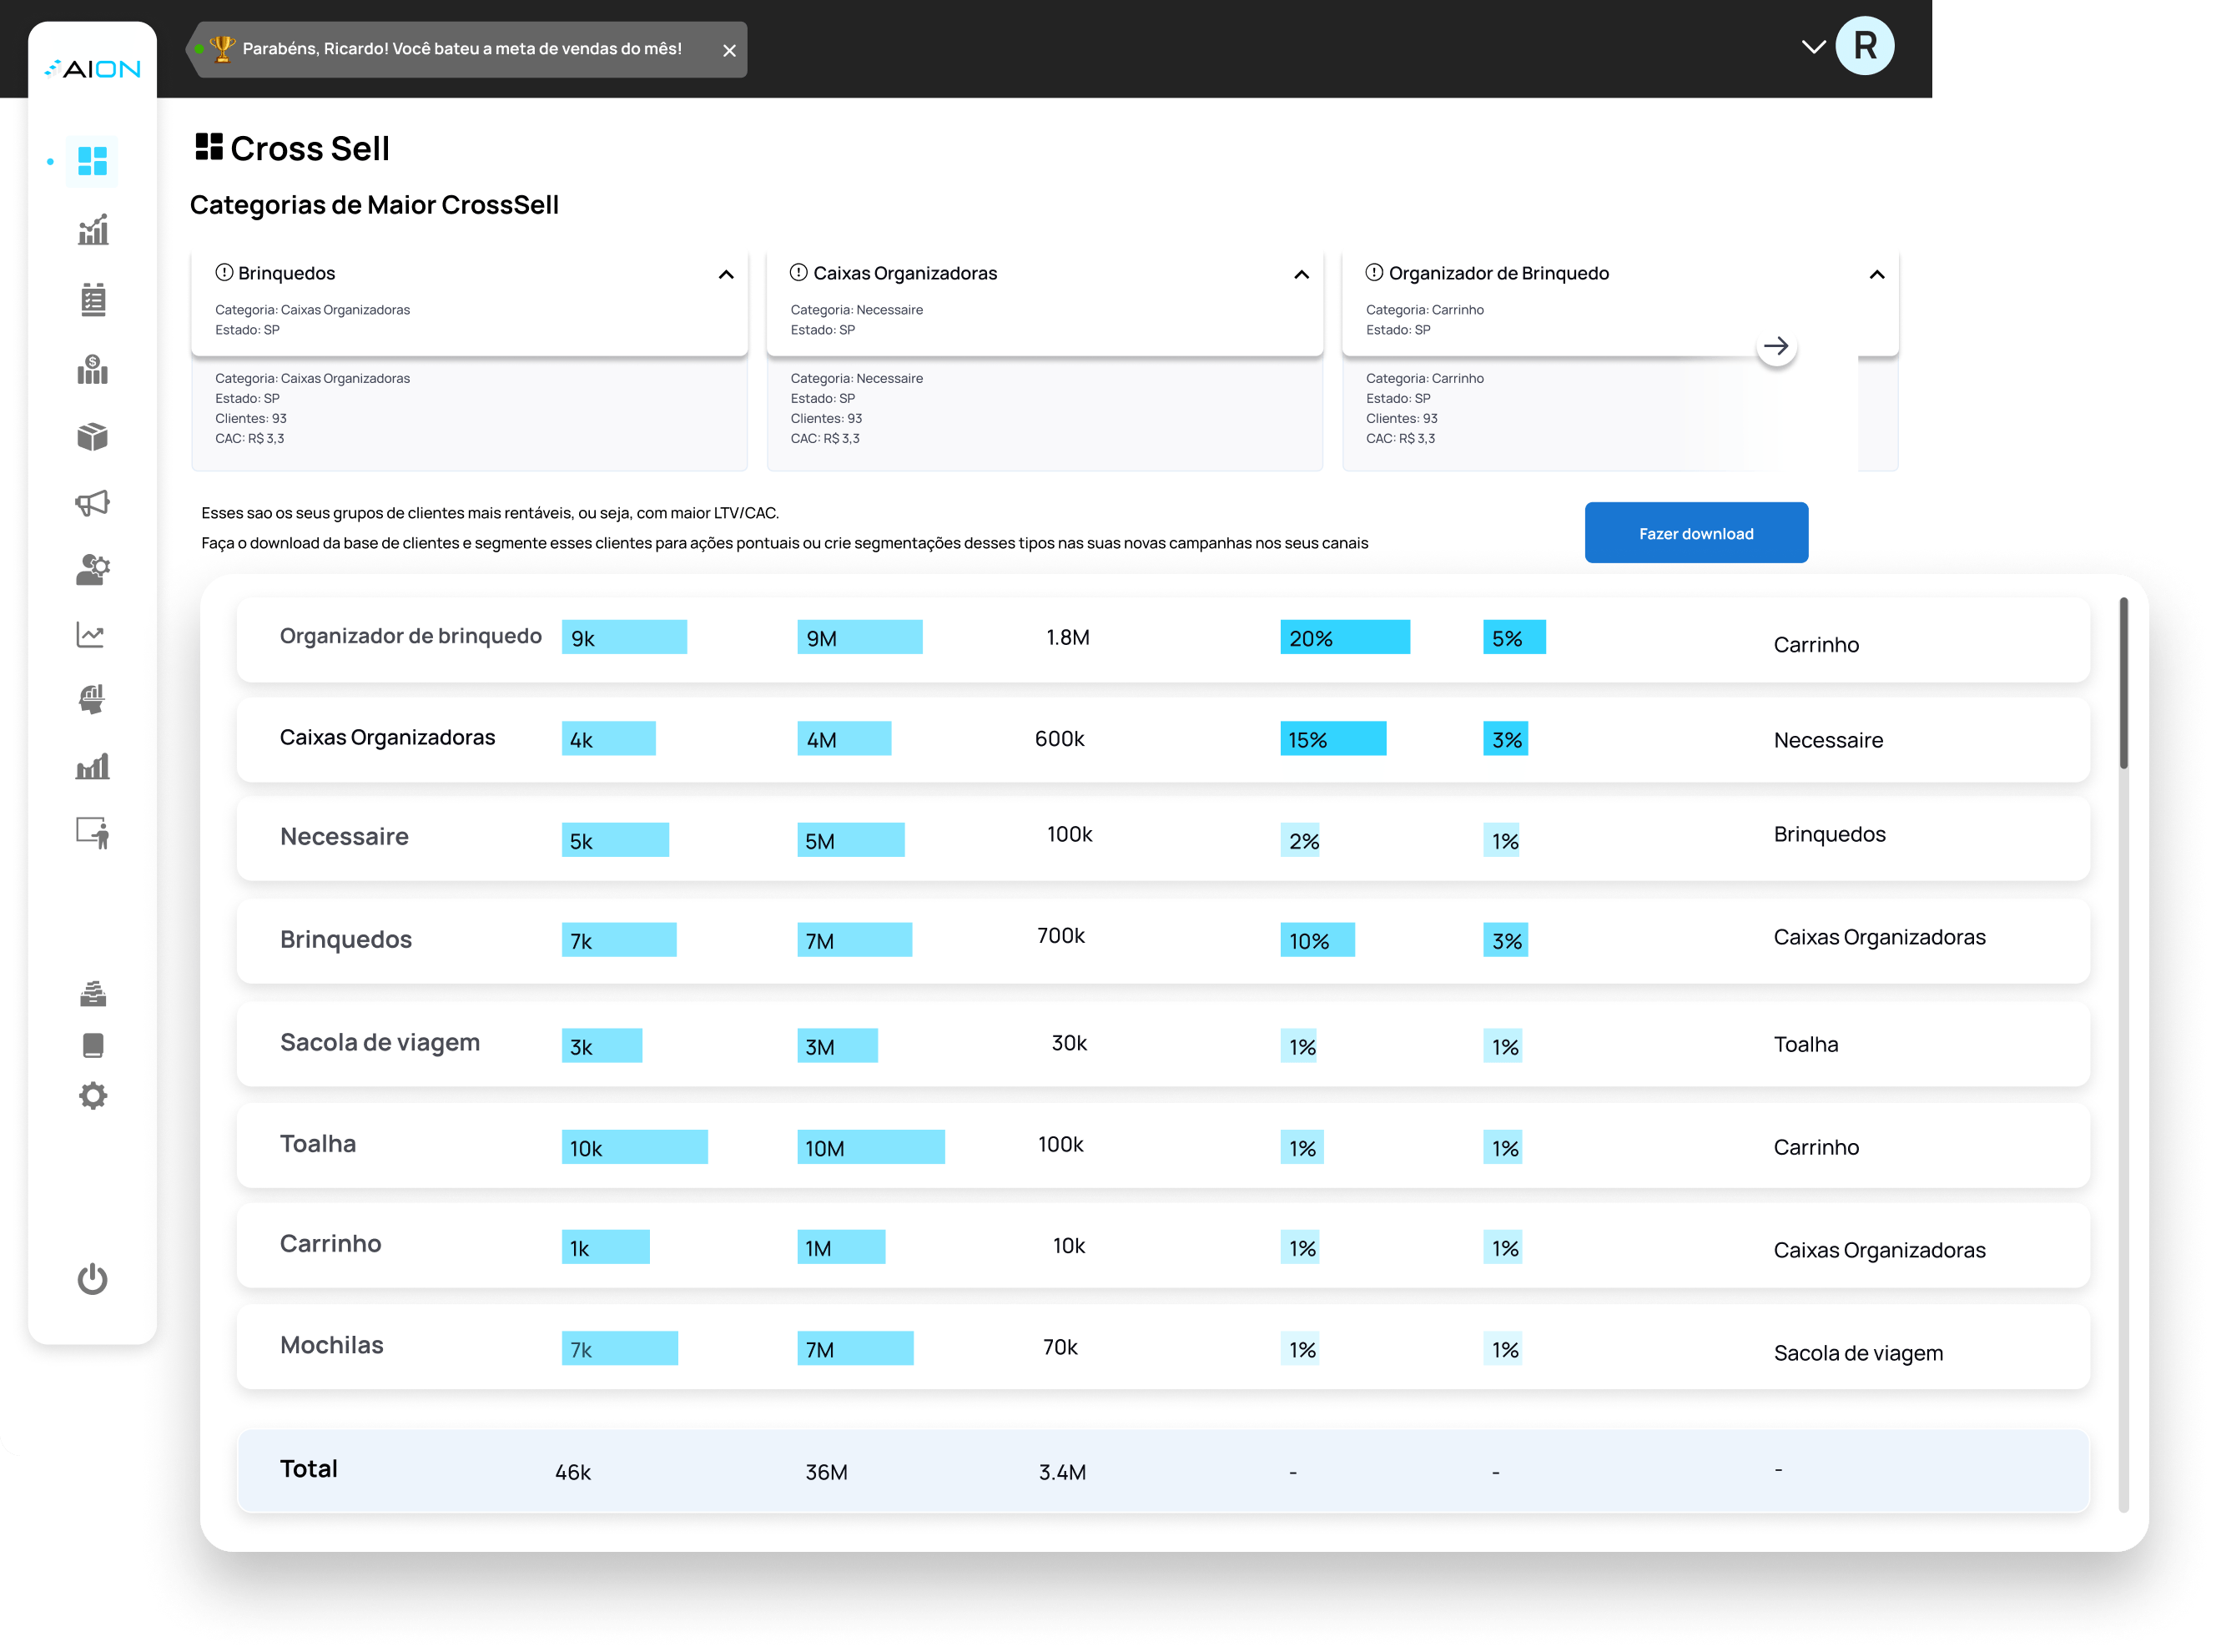This screenshot has width=2216, height=1652.
Task: Collapse the Brinquedos card
Action: point(726,273)
